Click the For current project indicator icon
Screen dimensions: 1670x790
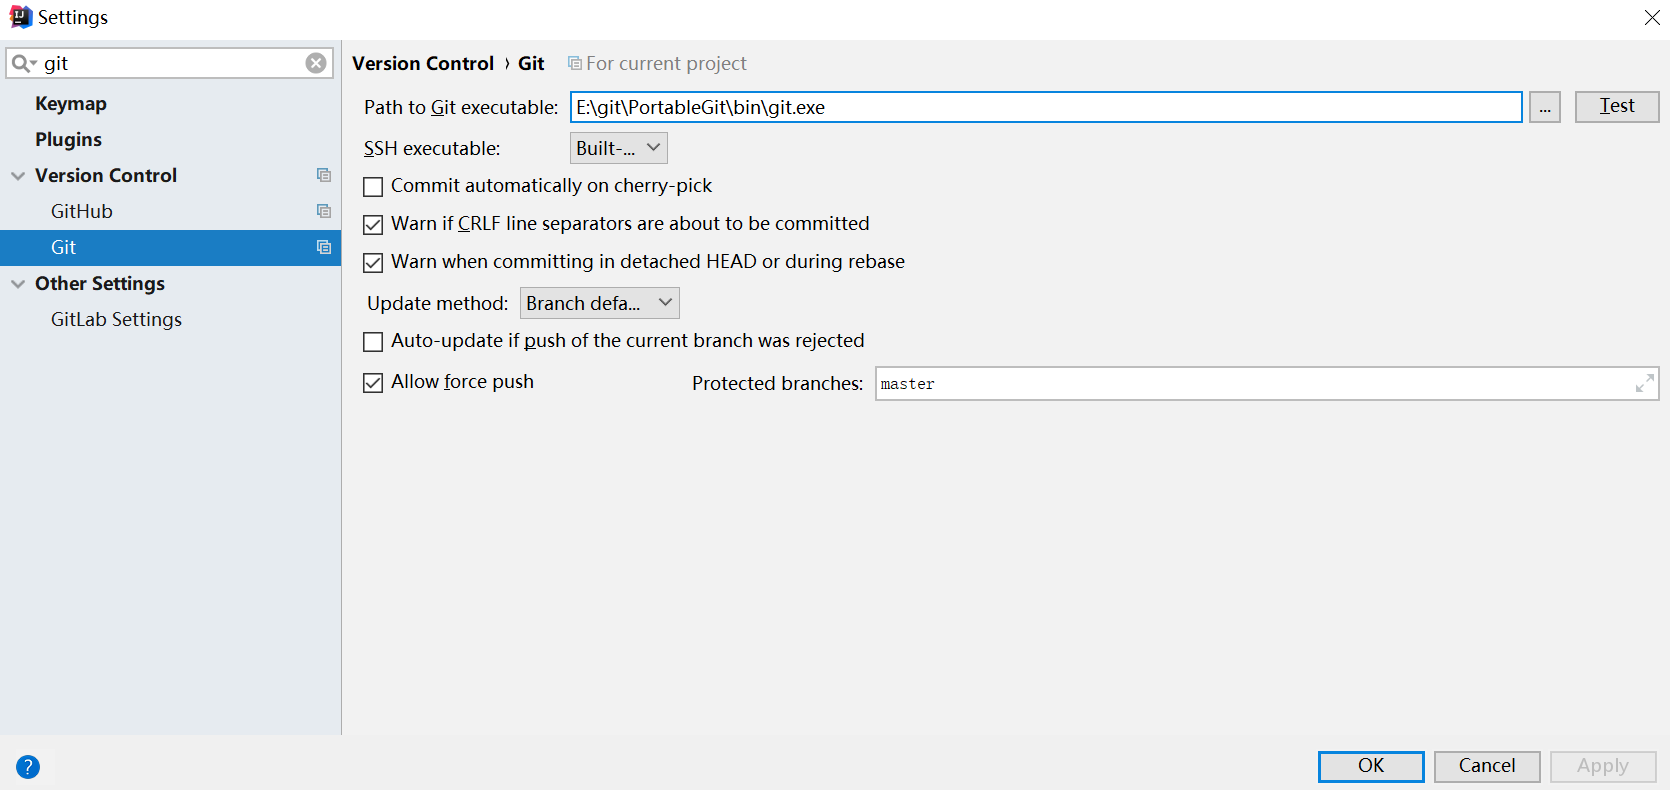click(574, 62)
